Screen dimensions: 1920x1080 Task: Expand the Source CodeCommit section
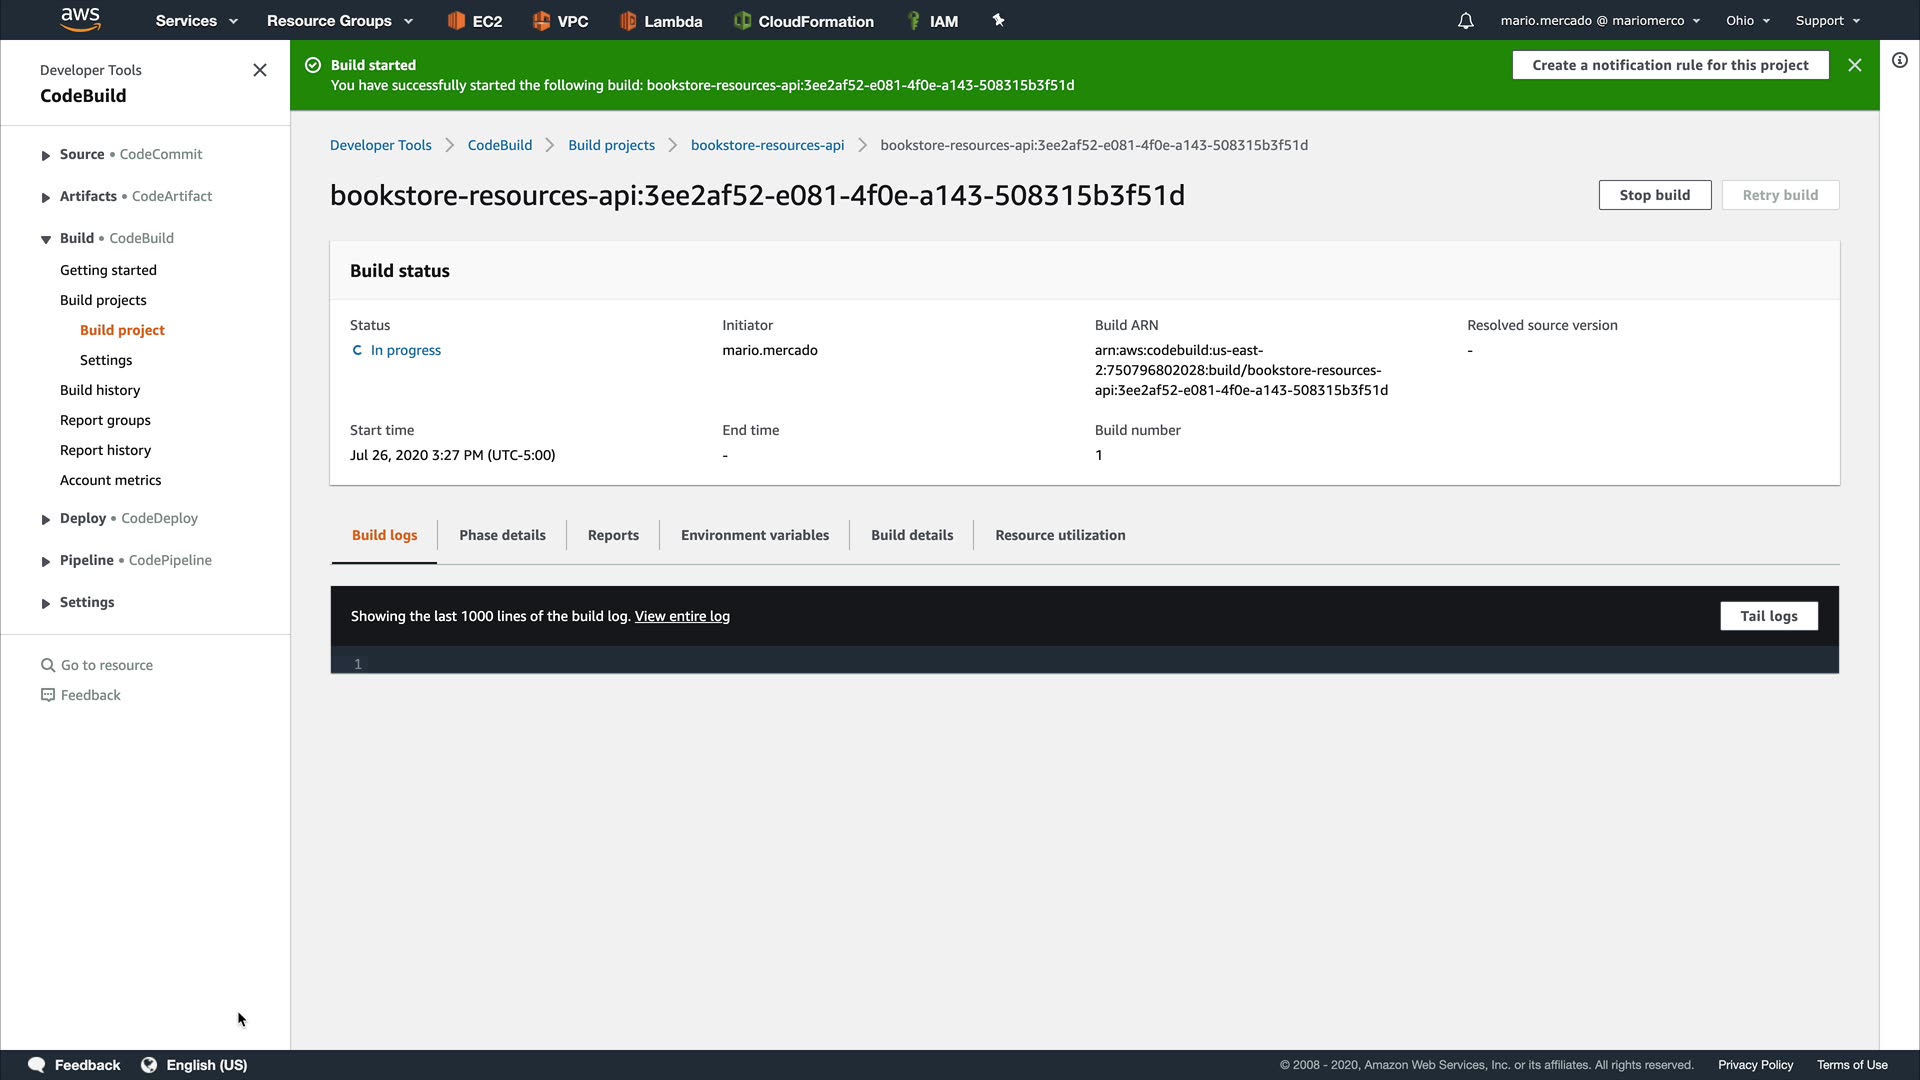pos(46,155)
